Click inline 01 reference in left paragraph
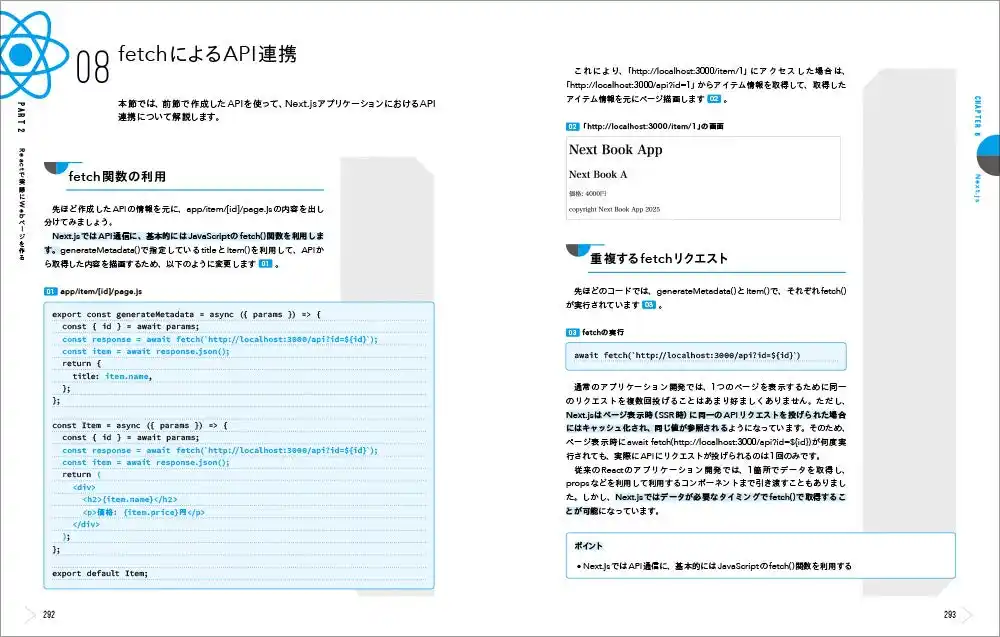The height and width of the screenshot is (637, 1000). pos(265,264)
